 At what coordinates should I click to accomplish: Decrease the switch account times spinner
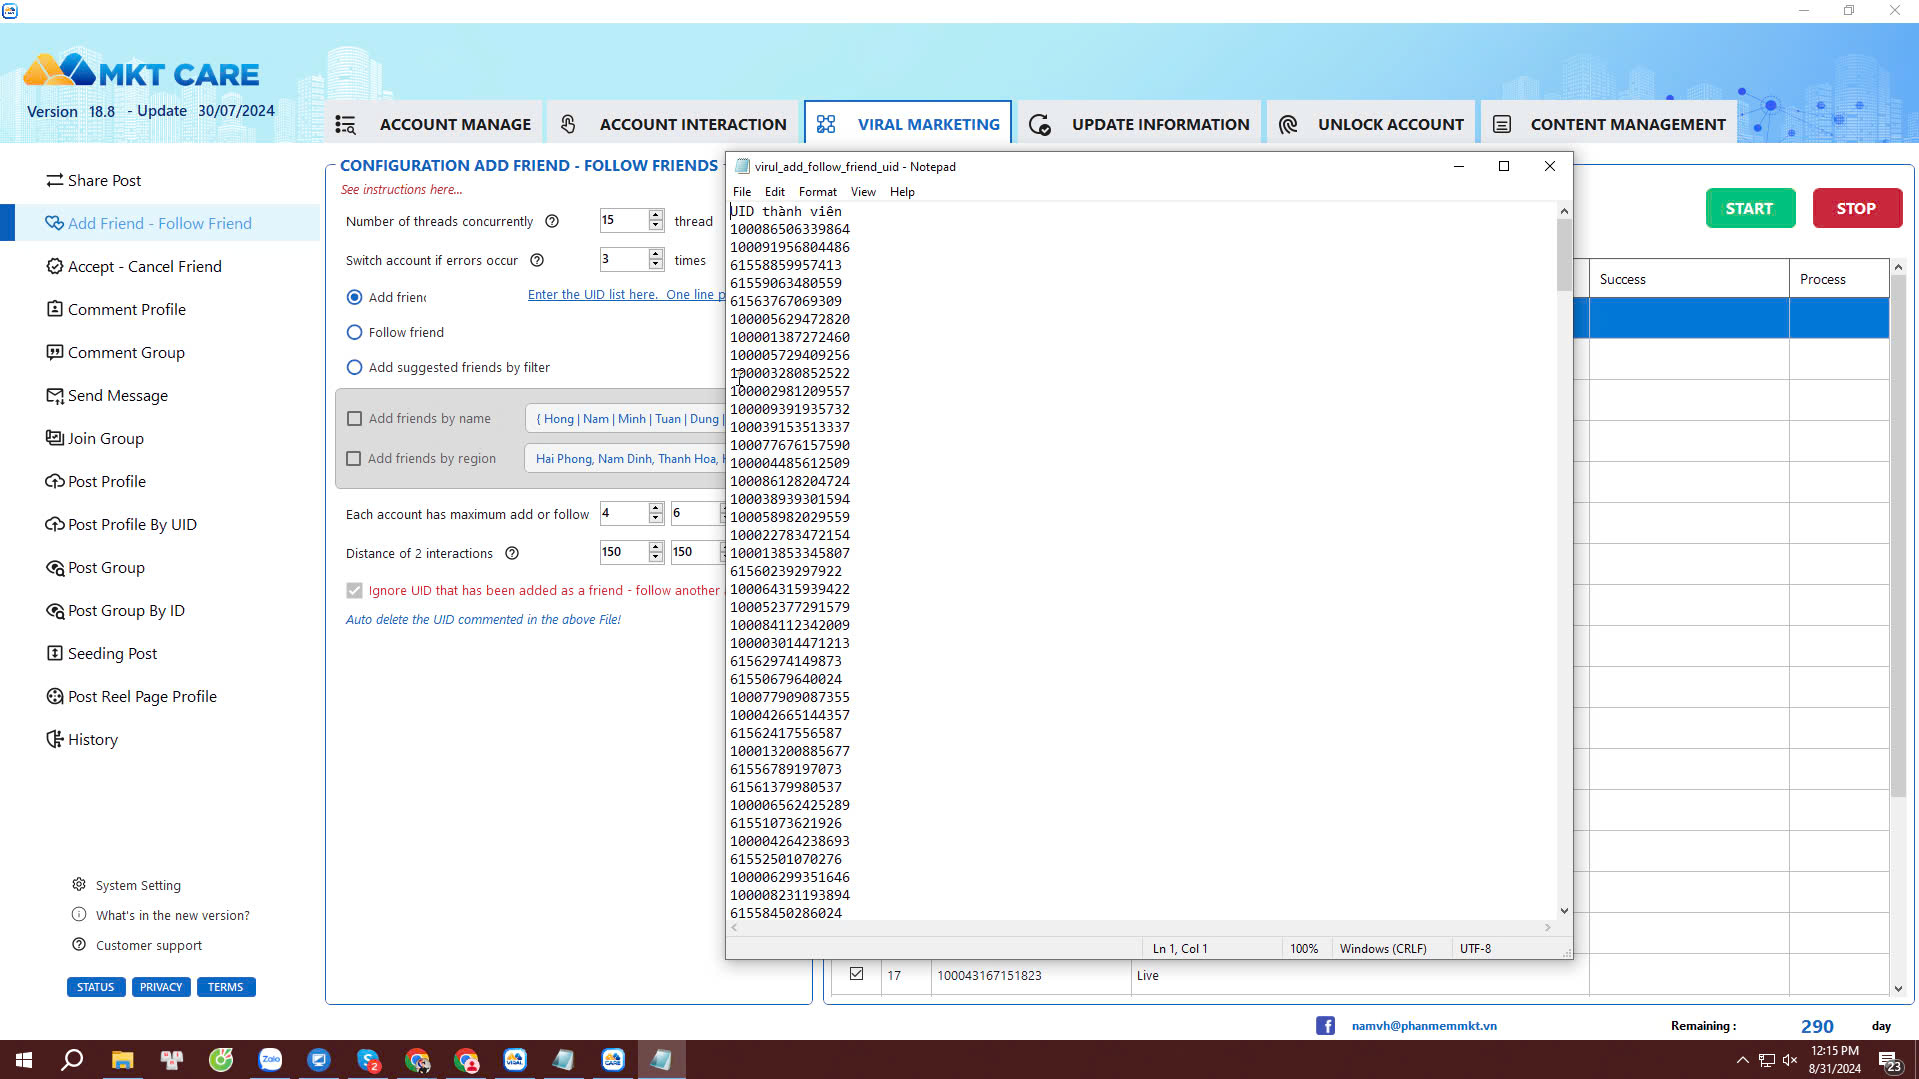click(656, 265)
